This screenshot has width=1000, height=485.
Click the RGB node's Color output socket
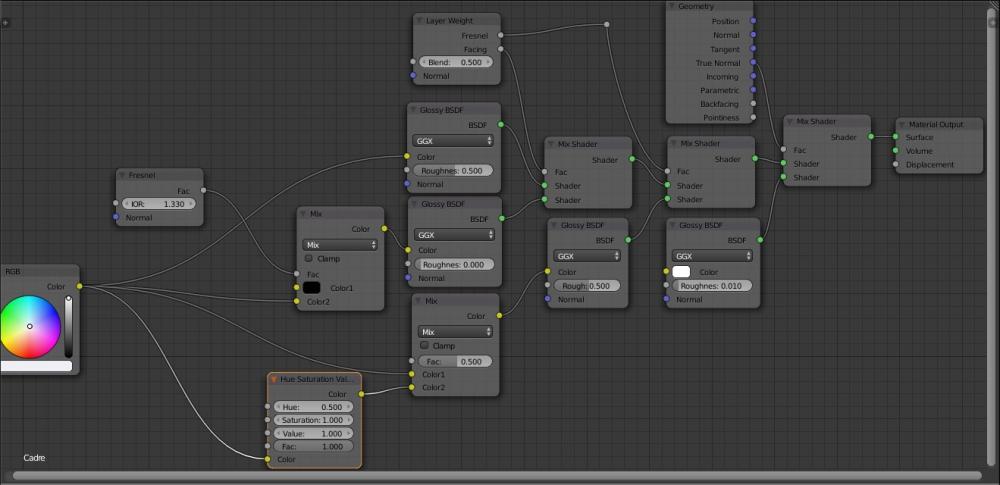(79, 286)
